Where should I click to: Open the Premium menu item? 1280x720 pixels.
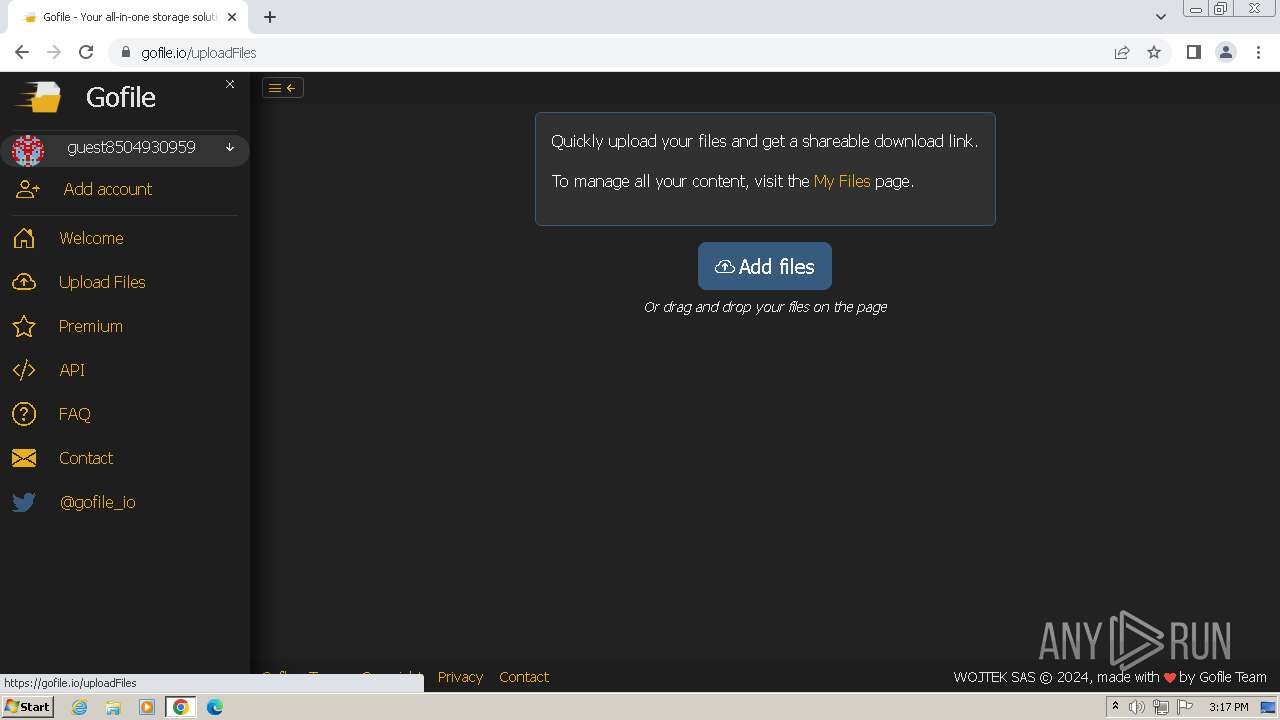tap(91, 326)
